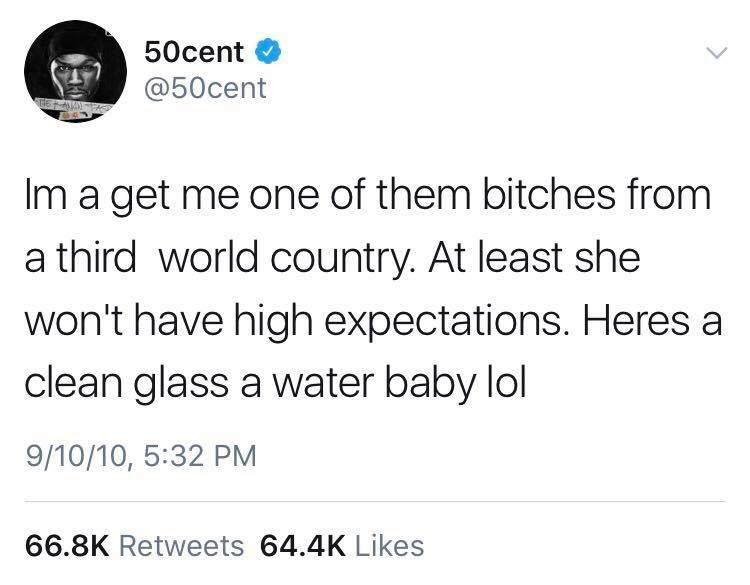Open the tweet options chevron menu
The height and width of the screenshot is (585, 750).
pos(717,53)
